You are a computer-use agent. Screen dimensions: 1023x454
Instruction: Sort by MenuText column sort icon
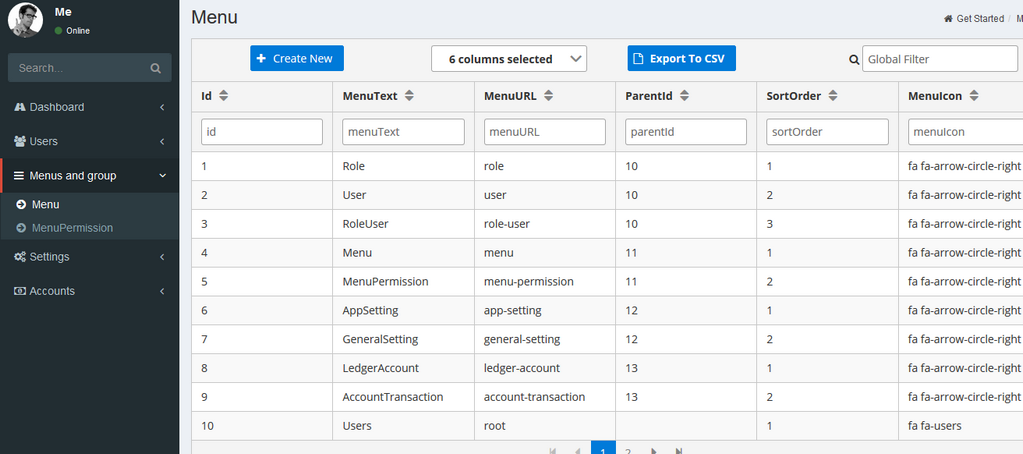pyautogui.click(x=410, y=96)
